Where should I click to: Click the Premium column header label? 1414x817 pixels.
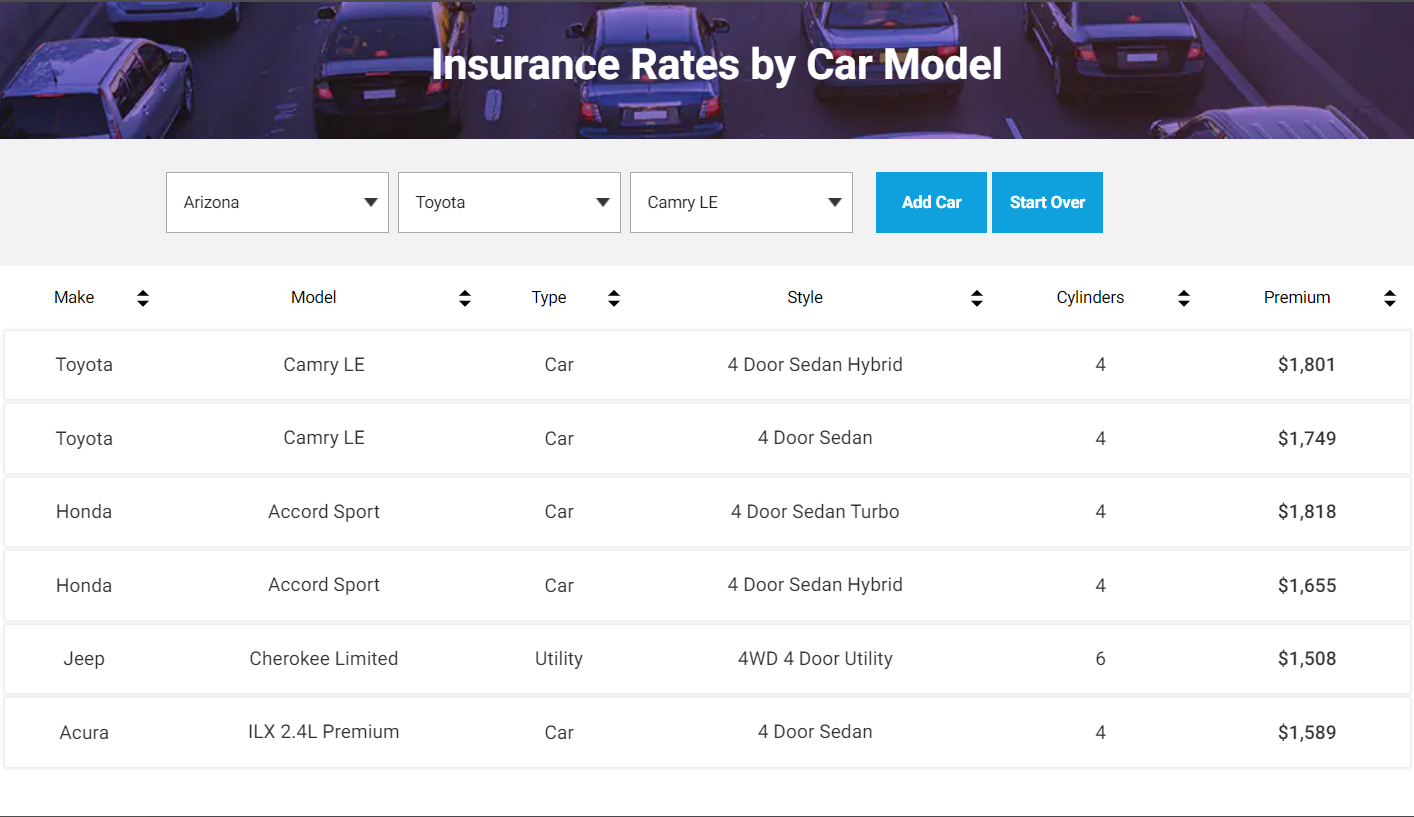(x=1297, y=297)
